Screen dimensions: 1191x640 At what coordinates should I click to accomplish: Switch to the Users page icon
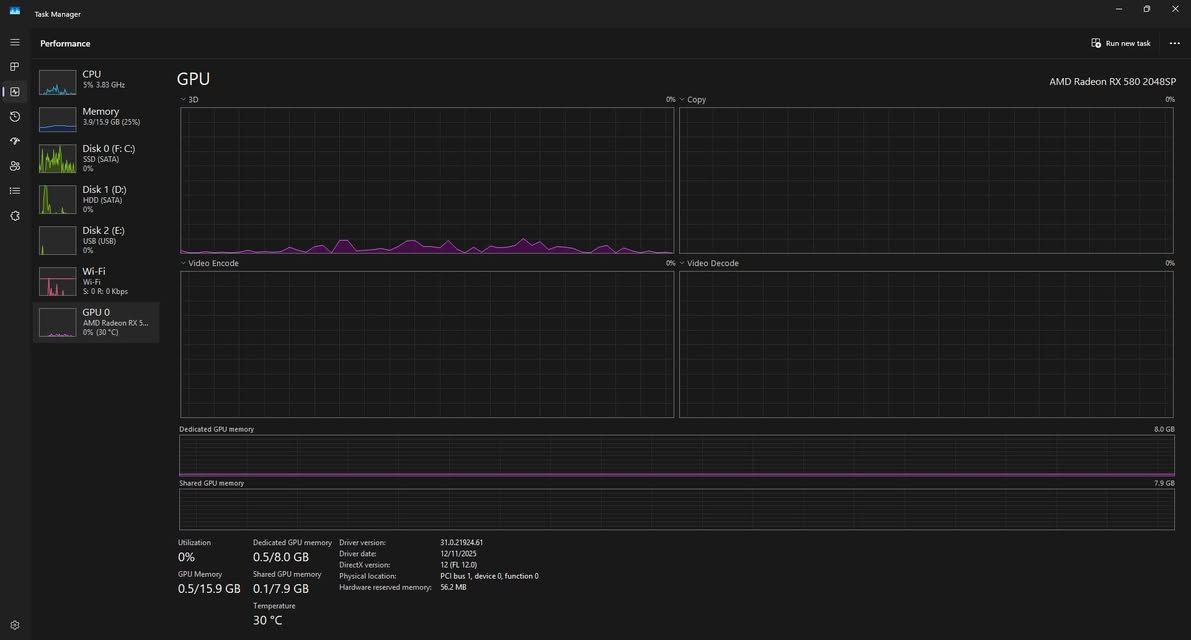coord(15,166)
